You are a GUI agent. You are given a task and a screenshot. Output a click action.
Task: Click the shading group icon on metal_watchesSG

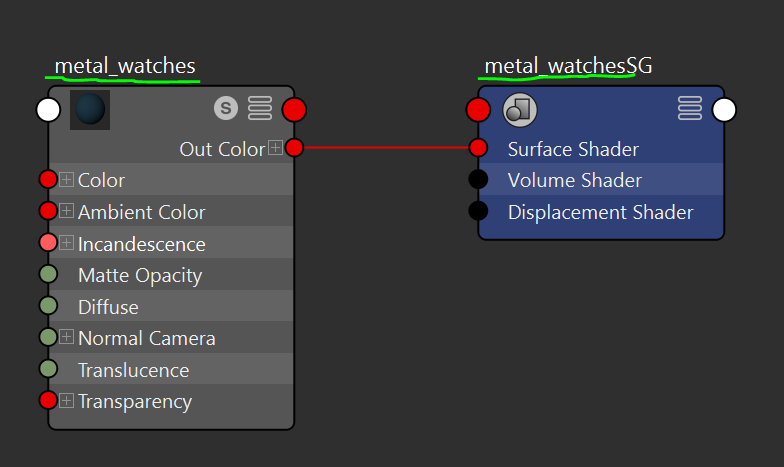(520, 109)
